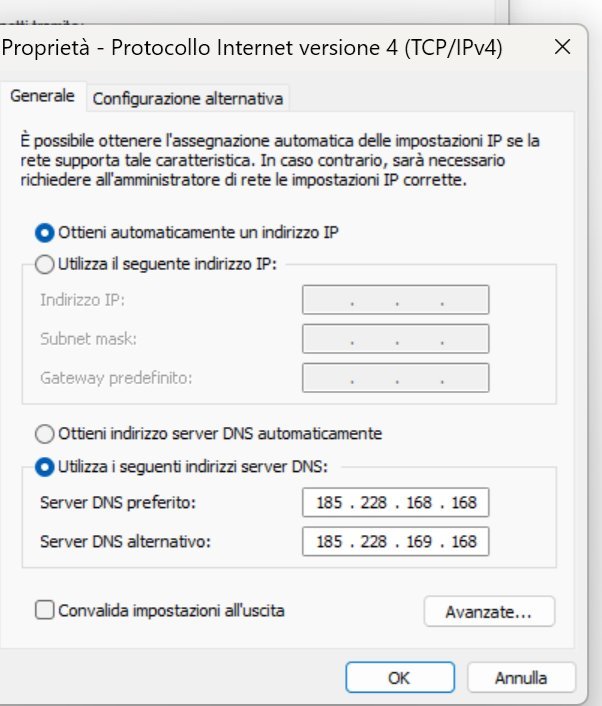
Task: Click the Gateway predefinito input field
Action: pos(395,378)
